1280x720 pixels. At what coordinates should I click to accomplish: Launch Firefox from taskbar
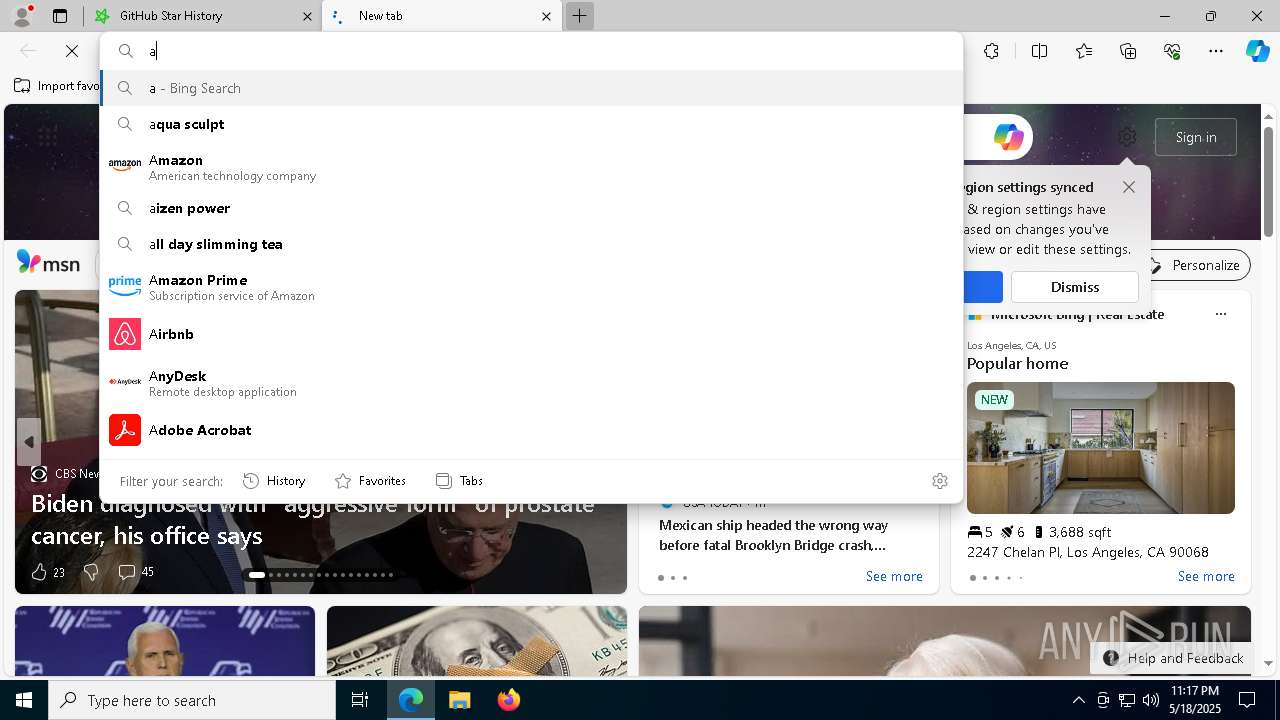[x=508, y=700]
